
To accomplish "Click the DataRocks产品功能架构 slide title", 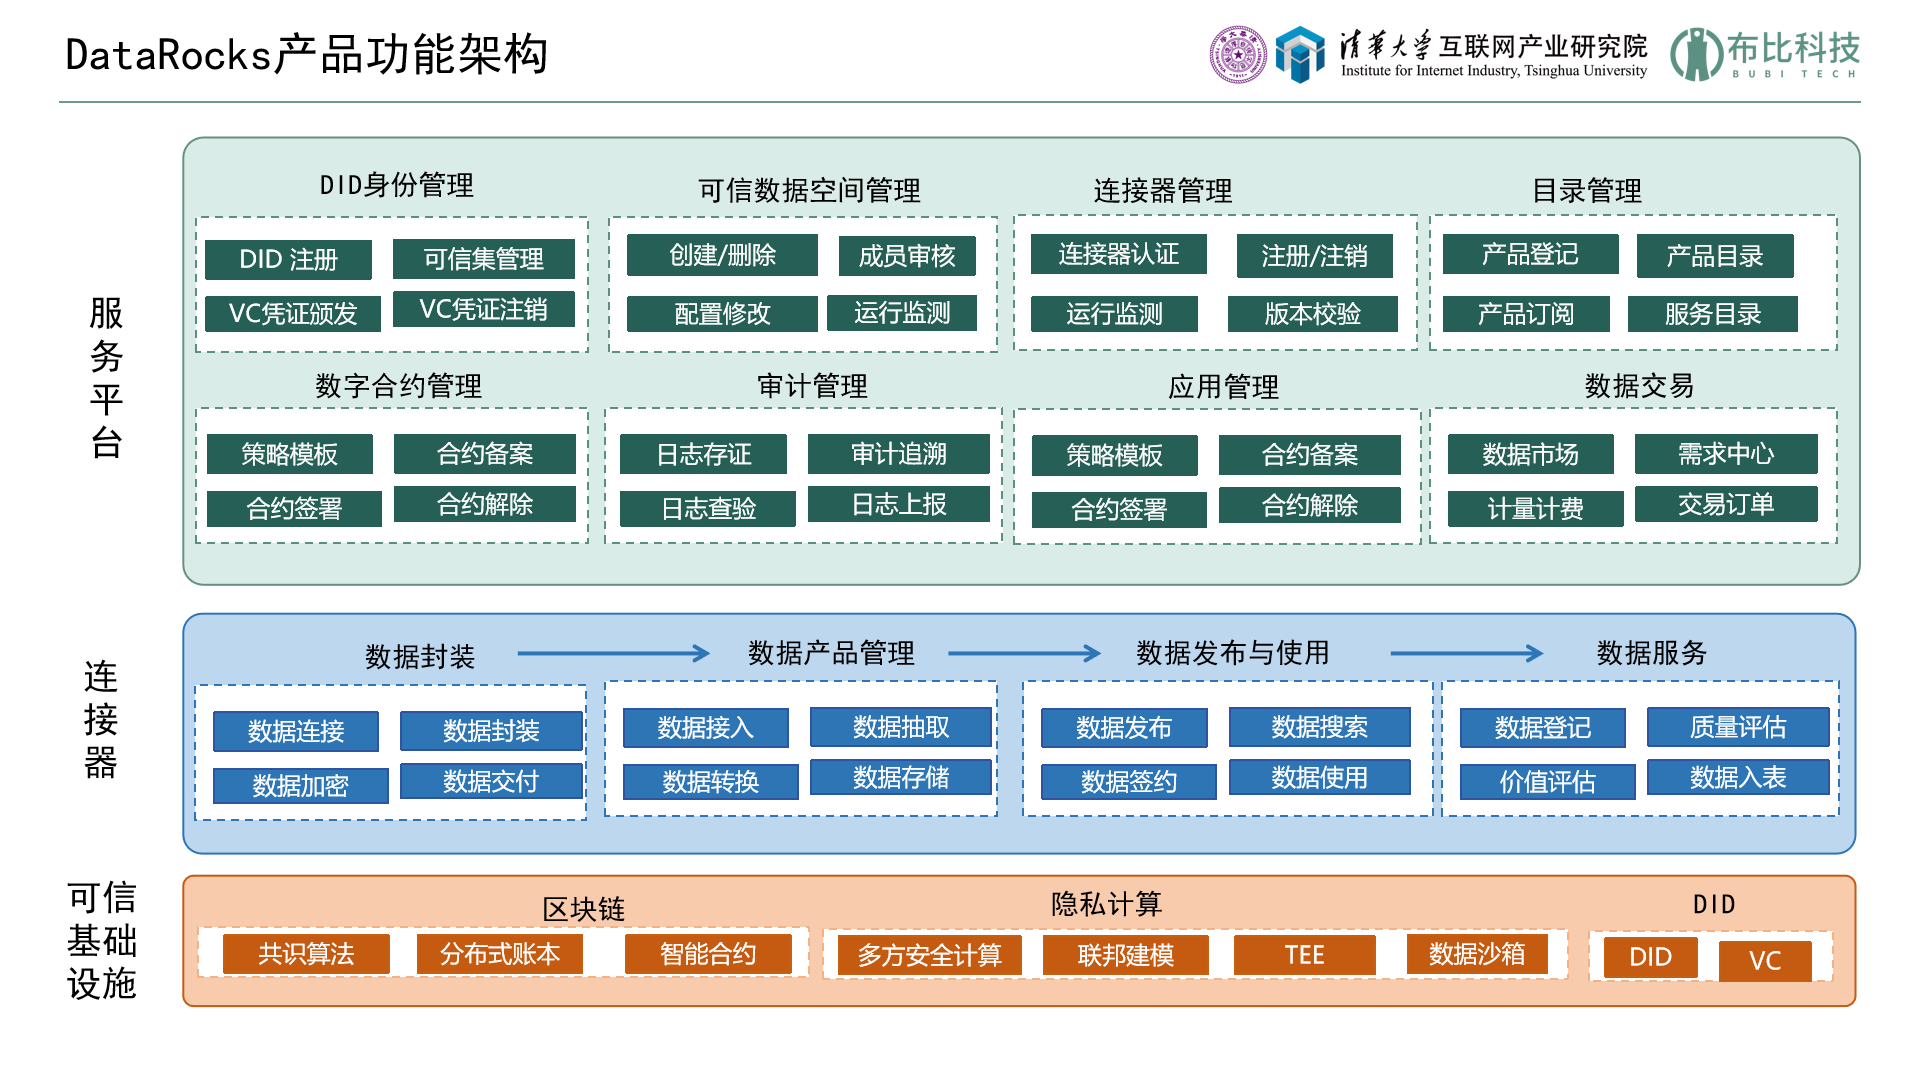I will [306, 55].
